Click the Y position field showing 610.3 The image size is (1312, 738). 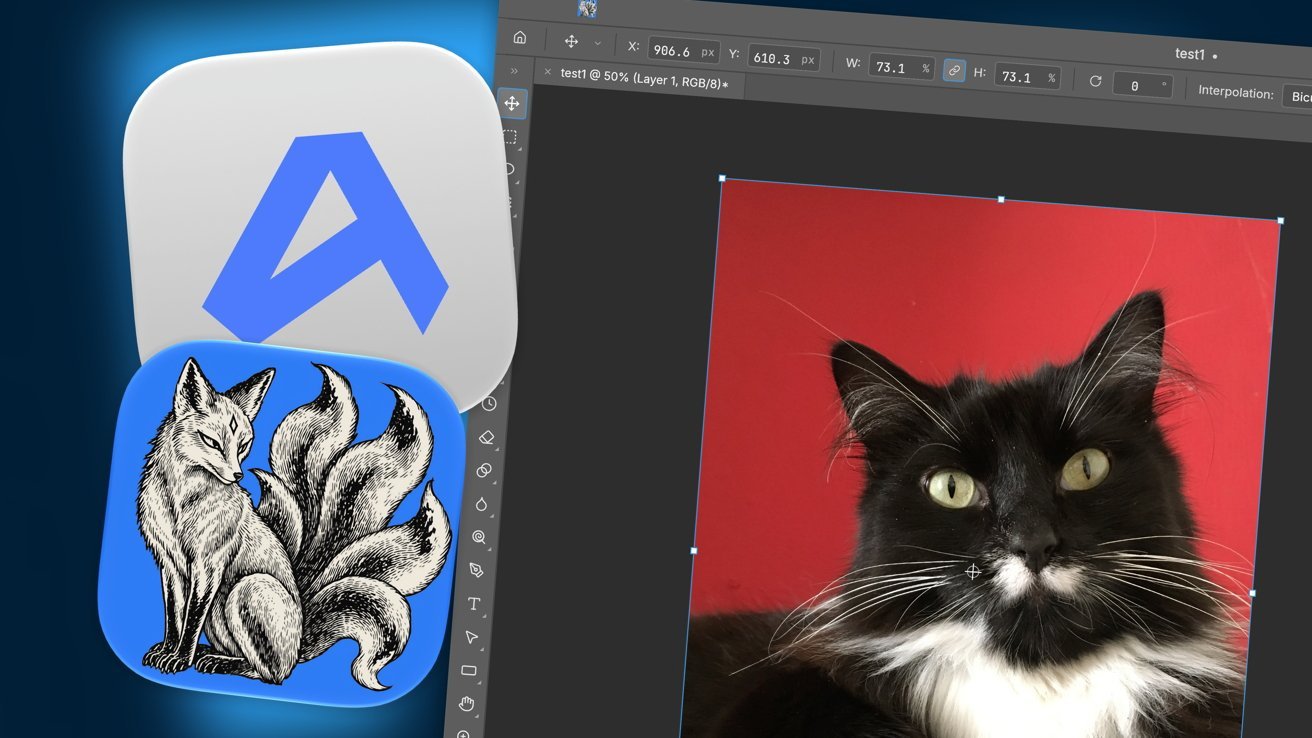coord(785,58)
